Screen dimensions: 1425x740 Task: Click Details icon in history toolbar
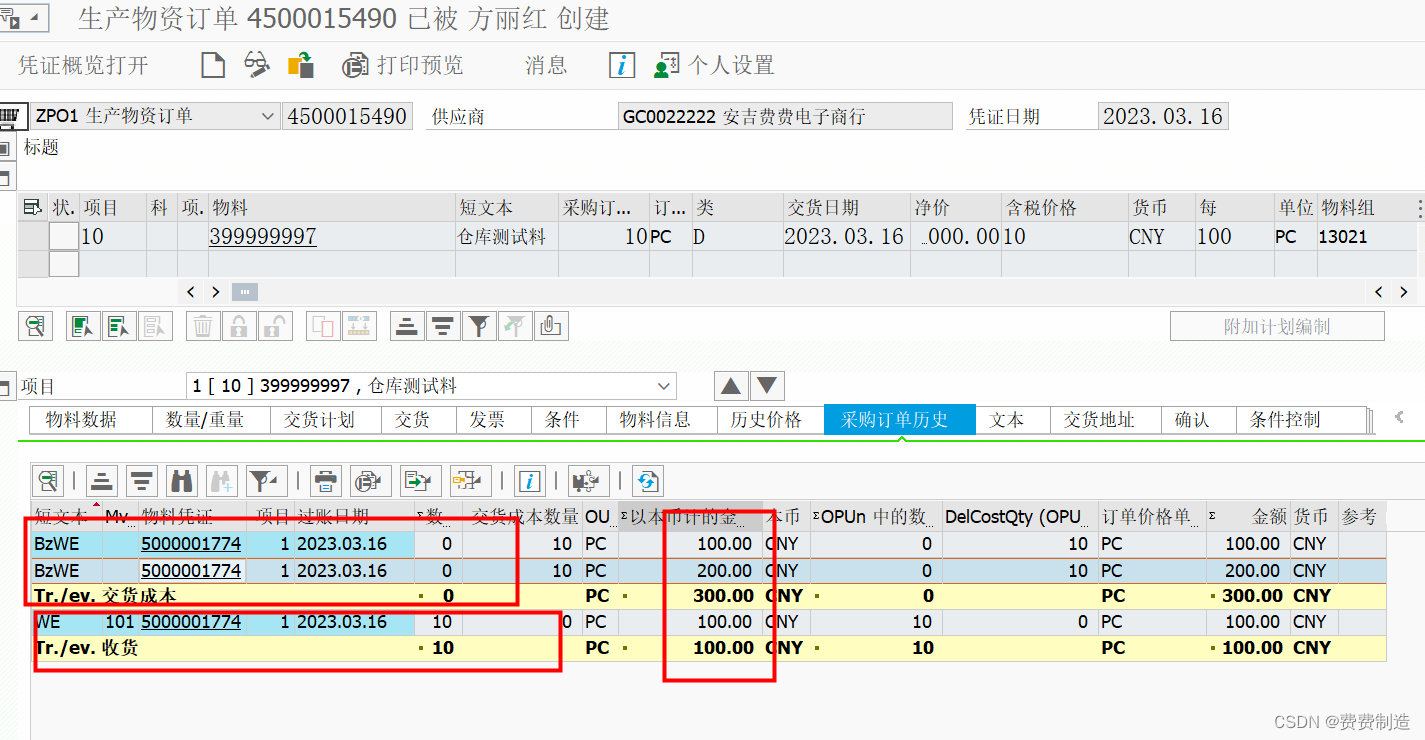click(48, 481)
